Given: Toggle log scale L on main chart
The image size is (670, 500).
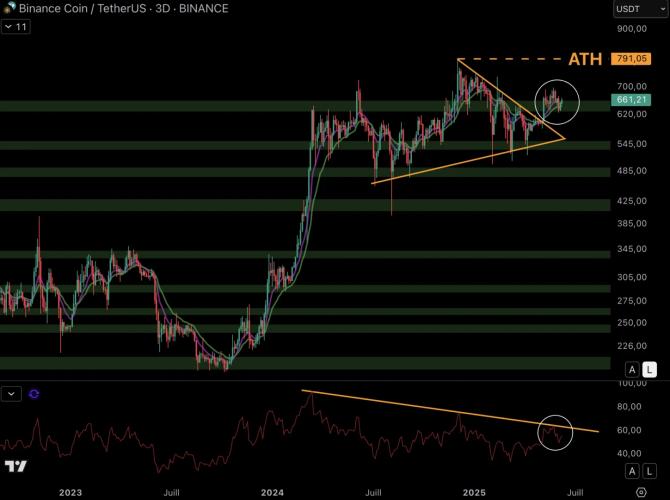Looking at the screenshot, I should point(649,369).
